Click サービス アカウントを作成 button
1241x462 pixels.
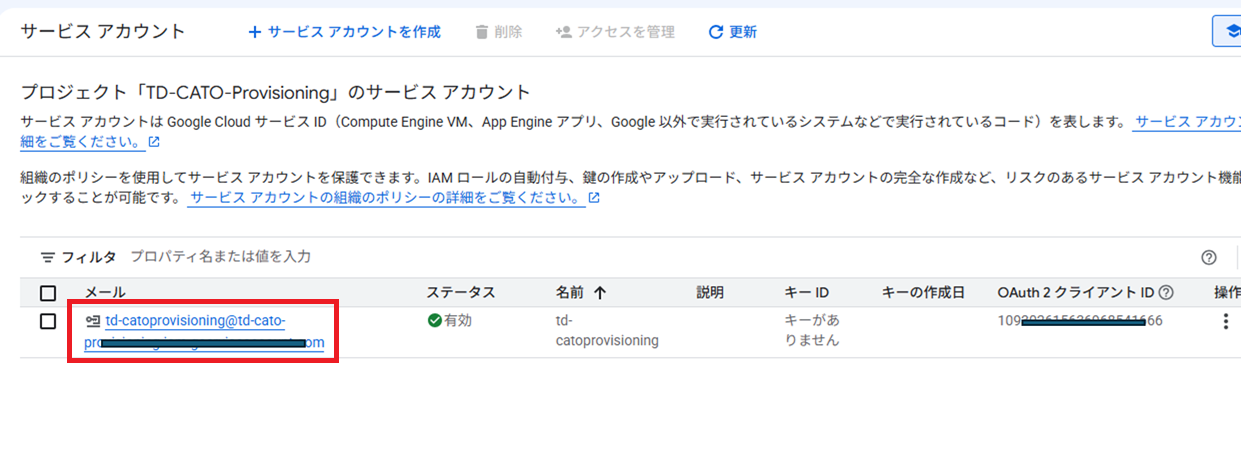click(345, 32)
